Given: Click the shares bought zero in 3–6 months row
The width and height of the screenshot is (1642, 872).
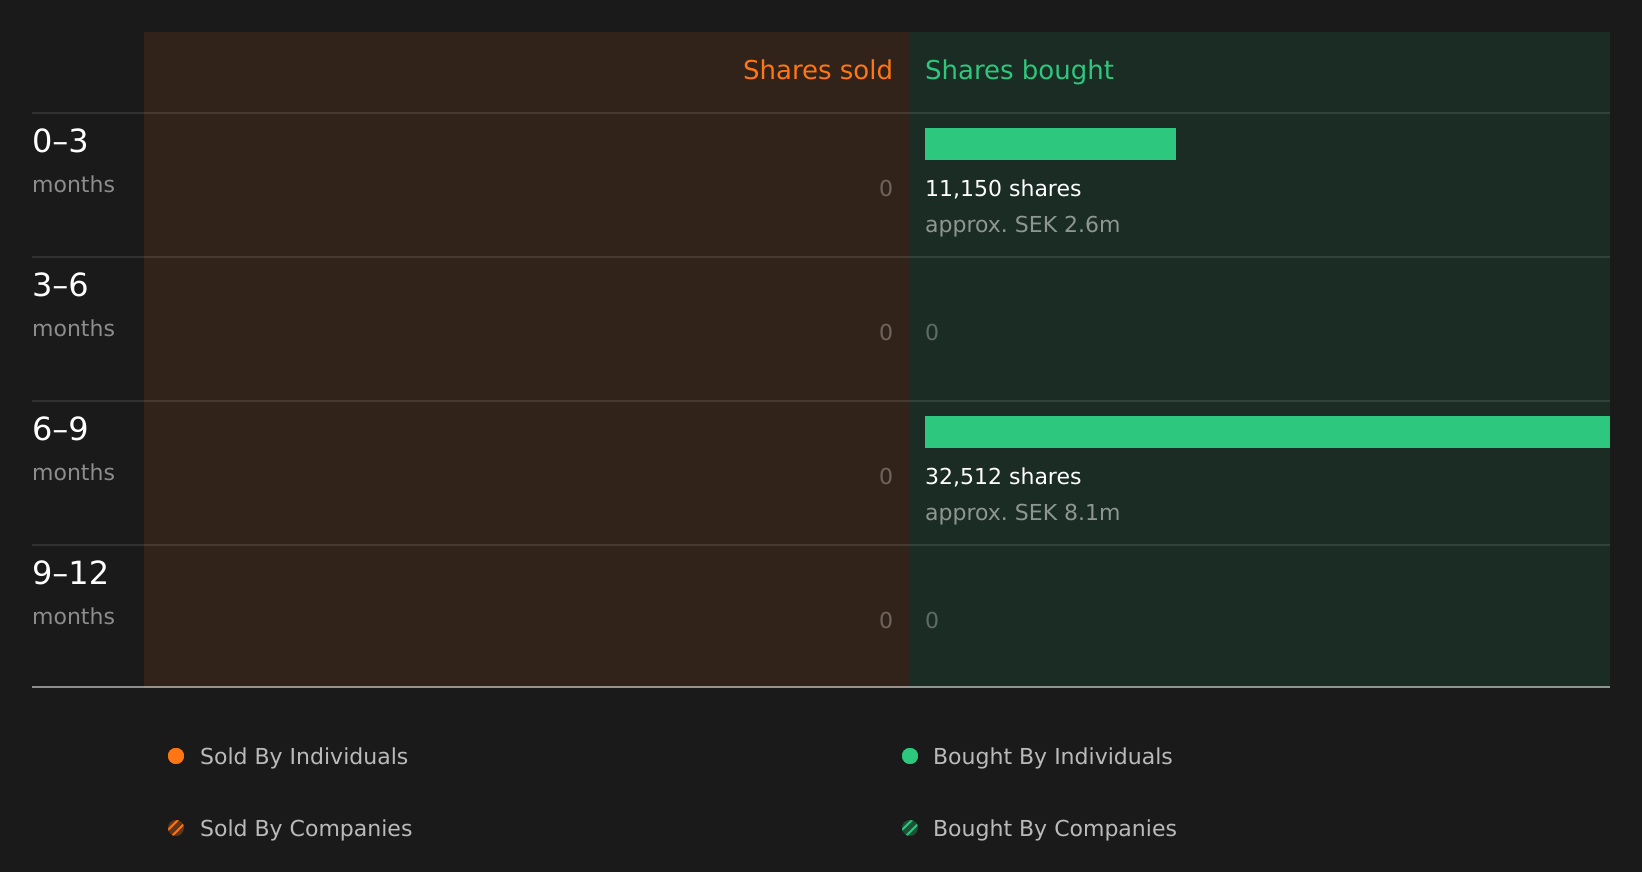Looking at the screenshot, I should click(932, 333).
